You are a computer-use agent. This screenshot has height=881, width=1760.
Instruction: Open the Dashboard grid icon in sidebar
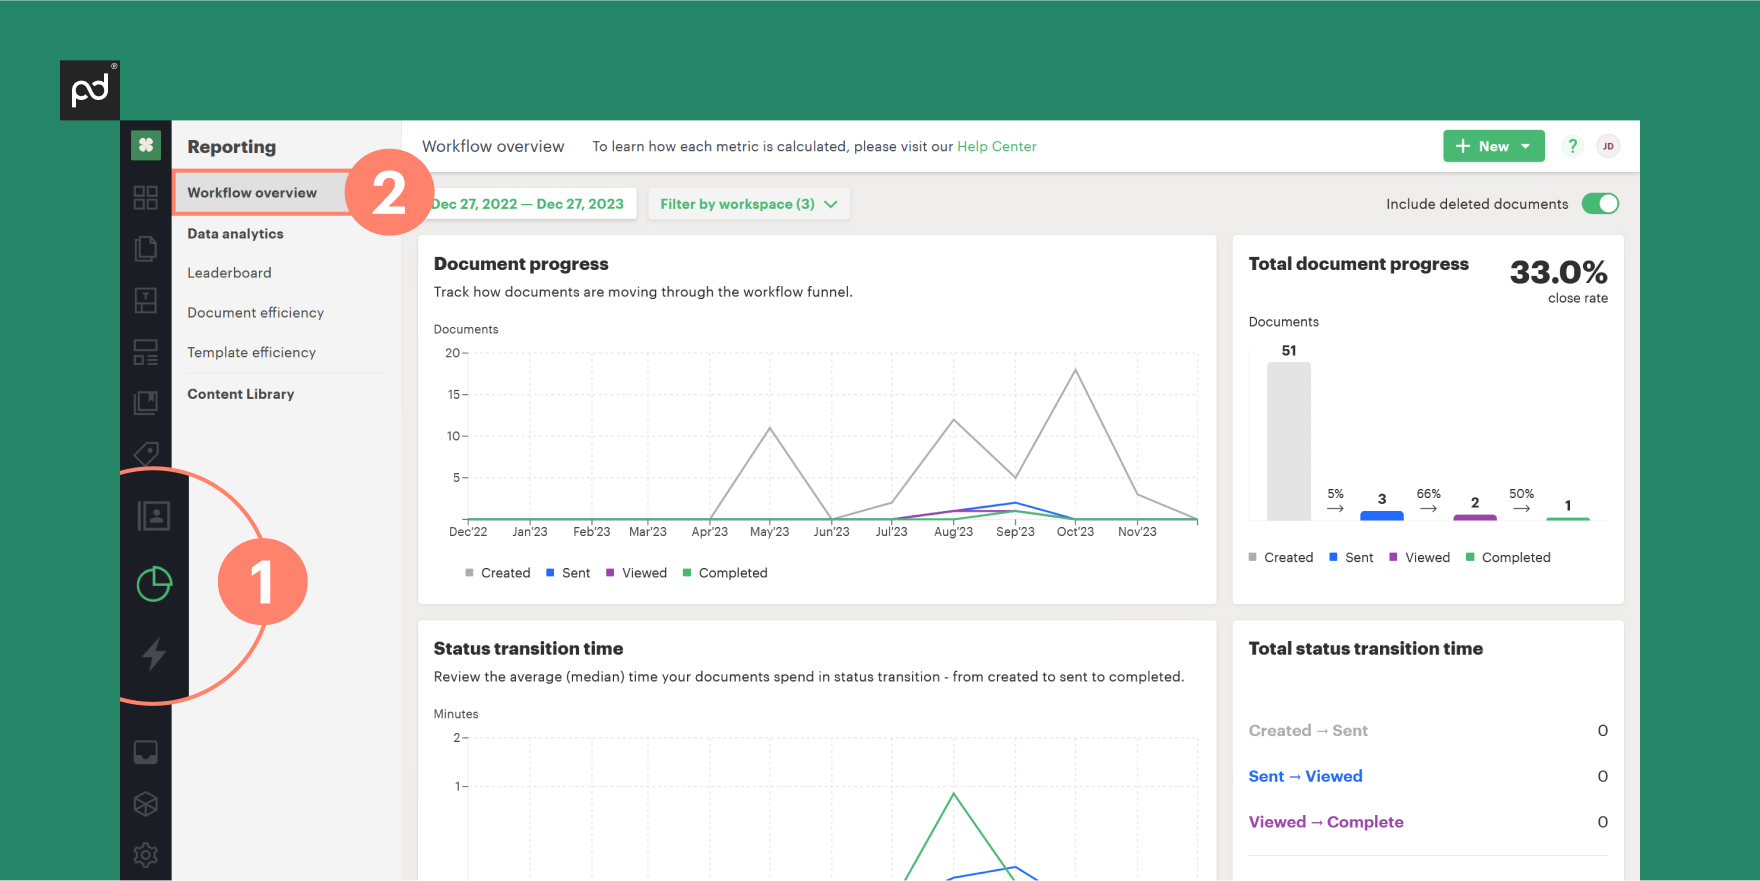[x=146, y=197]
